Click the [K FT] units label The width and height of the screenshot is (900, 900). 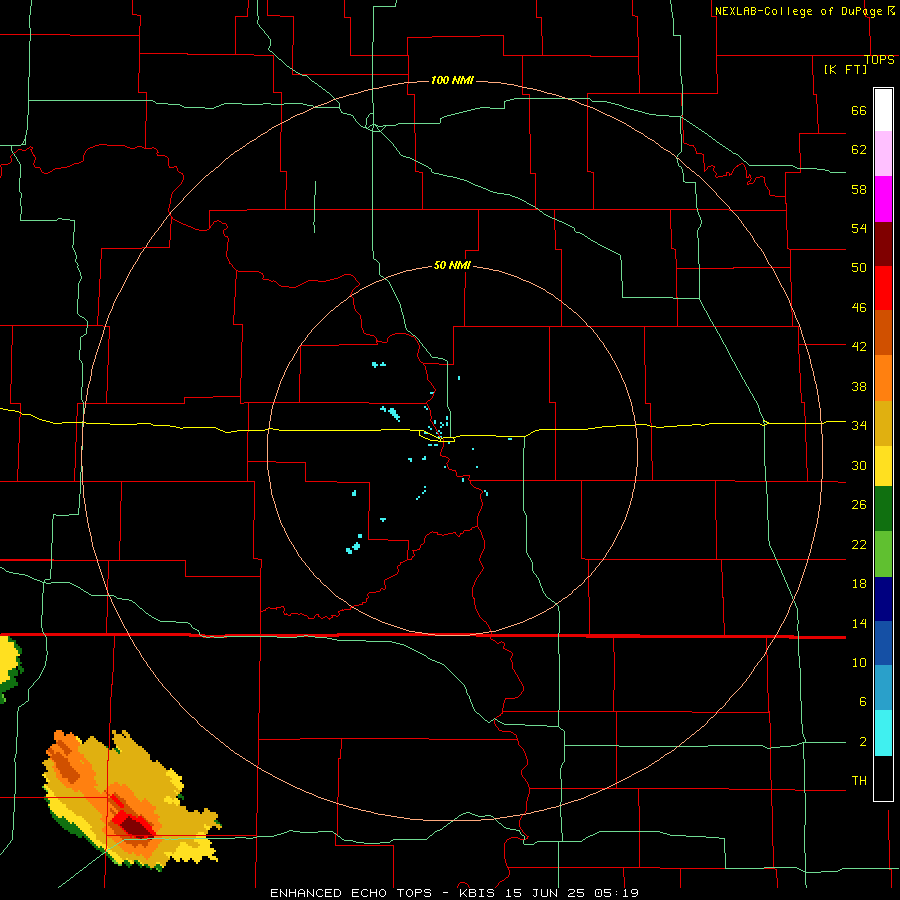pos(845,69)
